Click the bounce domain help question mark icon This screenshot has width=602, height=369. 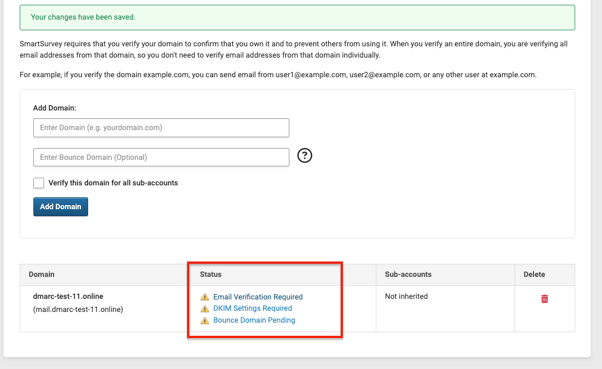(304, 156)
